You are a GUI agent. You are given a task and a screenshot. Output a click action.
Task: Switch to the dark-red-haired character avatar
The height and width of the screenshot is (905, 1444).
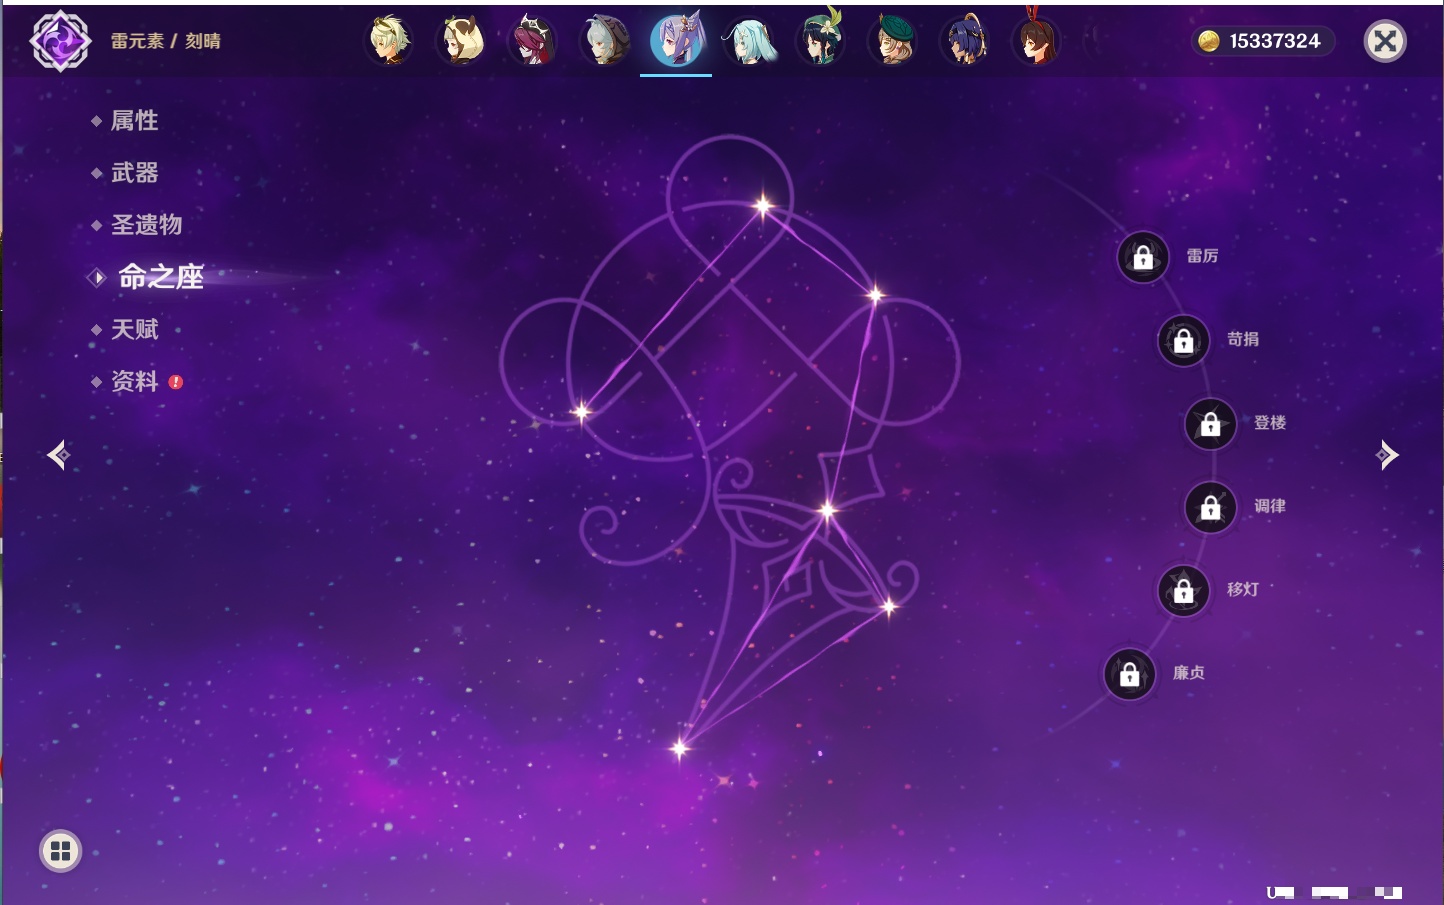click(x=533, y=41)
